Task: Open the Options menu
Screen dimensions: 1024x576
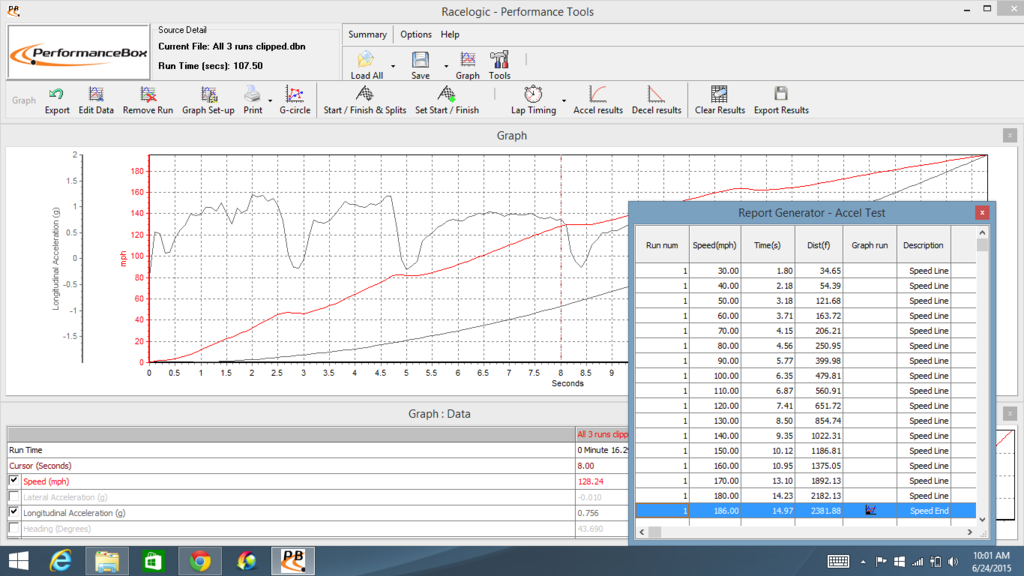Action: pos(415,35)
